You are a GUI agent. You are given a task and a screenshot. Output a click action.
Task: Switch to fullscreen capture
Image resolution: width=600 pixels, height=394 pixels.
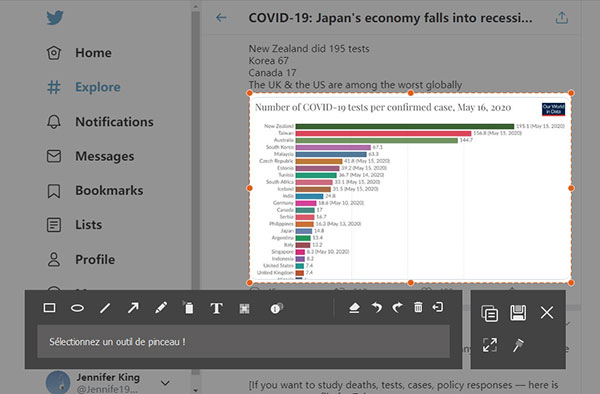click(x=490, y=345)
